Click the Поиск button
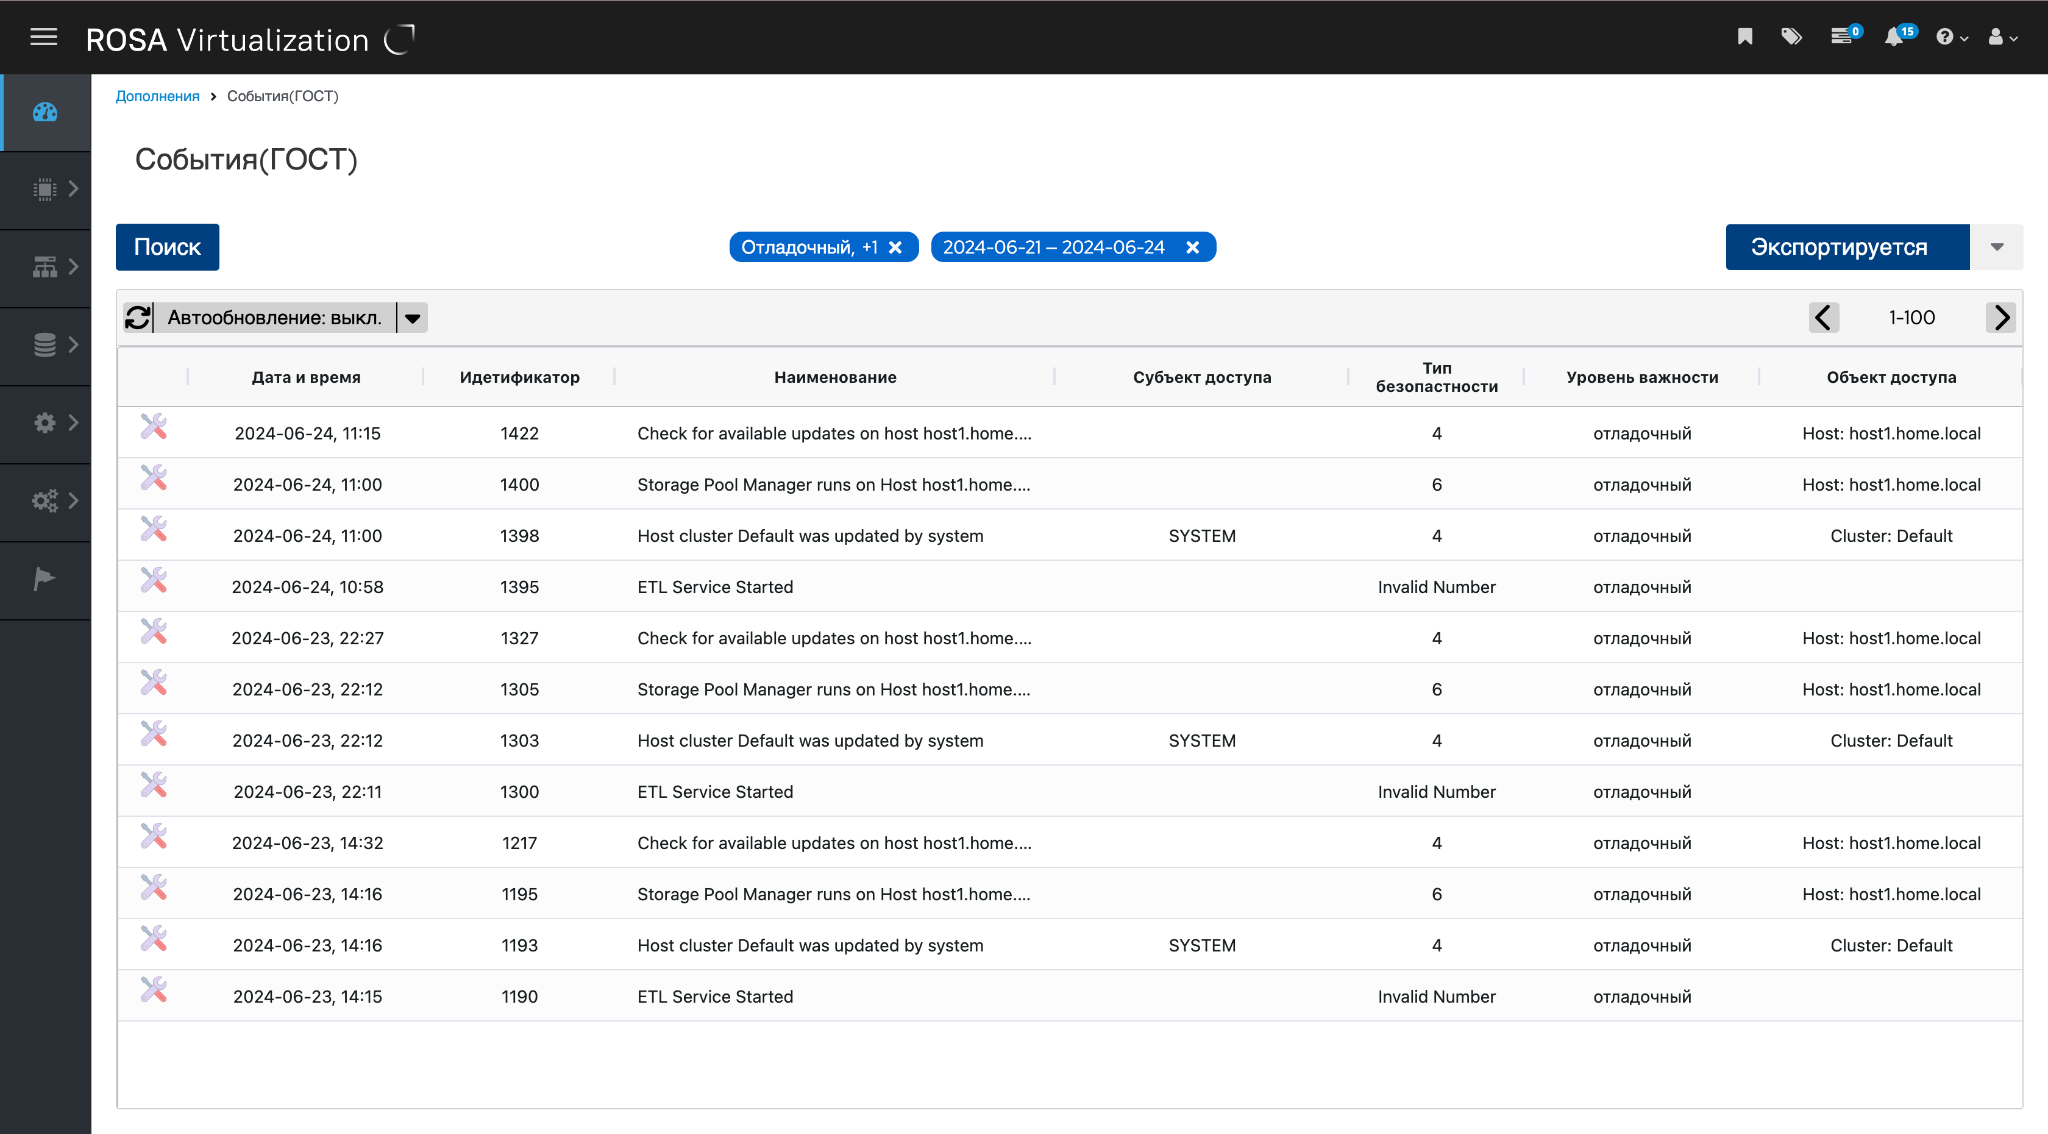The height and width of the screenshot is (1134, 2048). click(x=167, y=247)
